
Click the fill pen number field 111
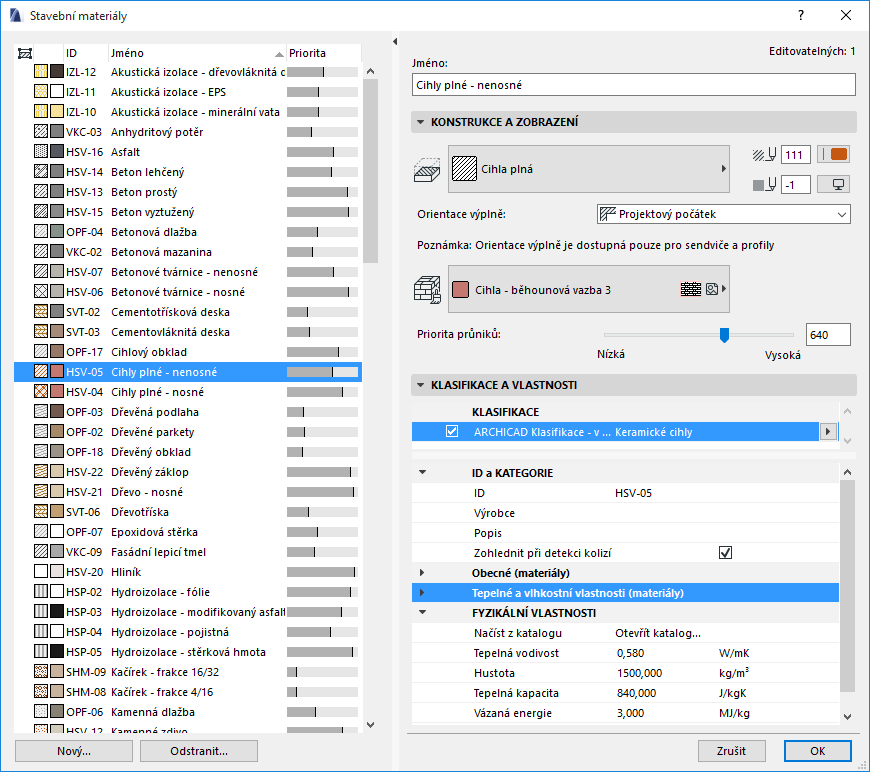click(795, 155)
